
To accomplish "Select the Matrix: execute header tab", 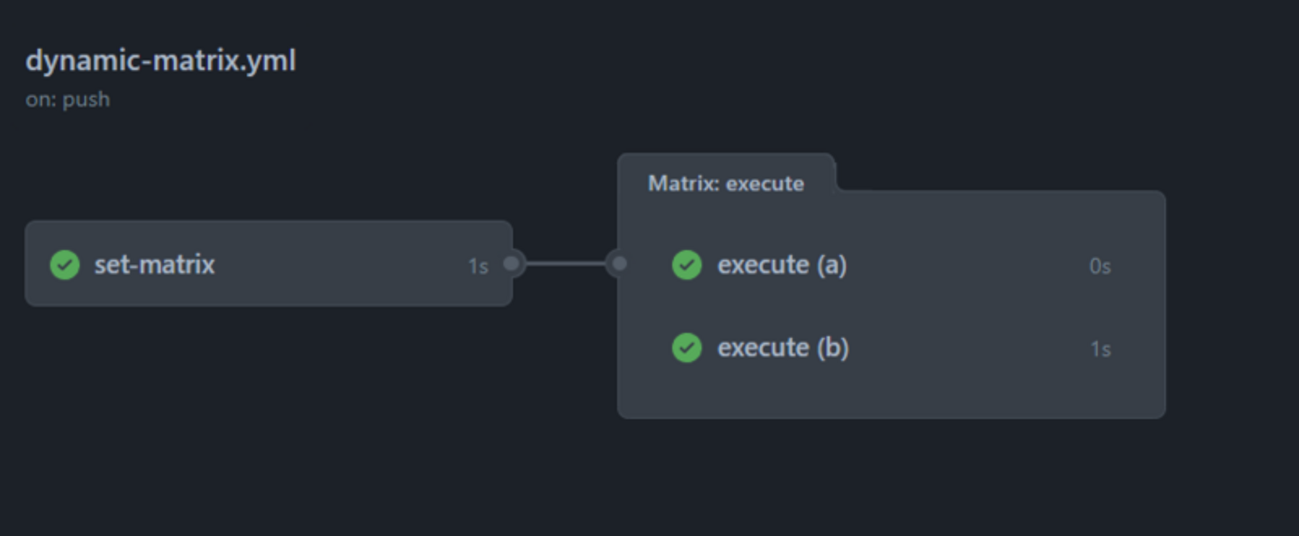I will tap(726, 183).
